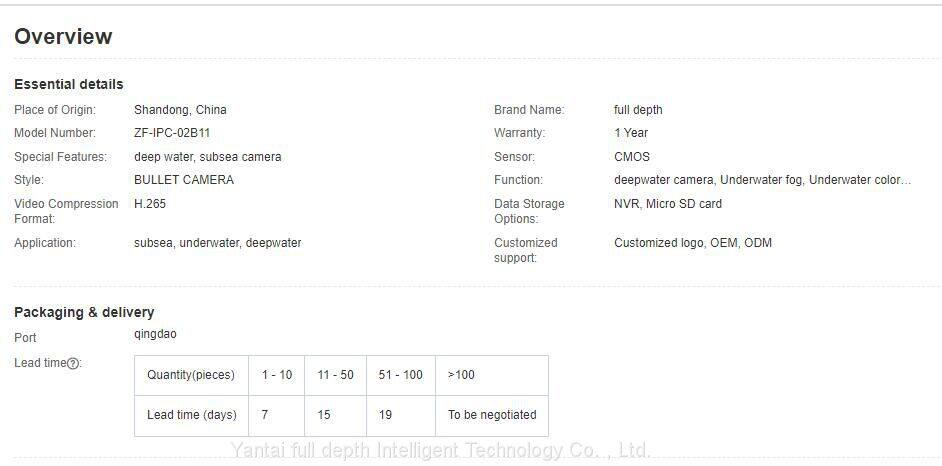Click the CMOS sensor value
This screenshot has height=466, width=942.
click(x=632, y=157)
